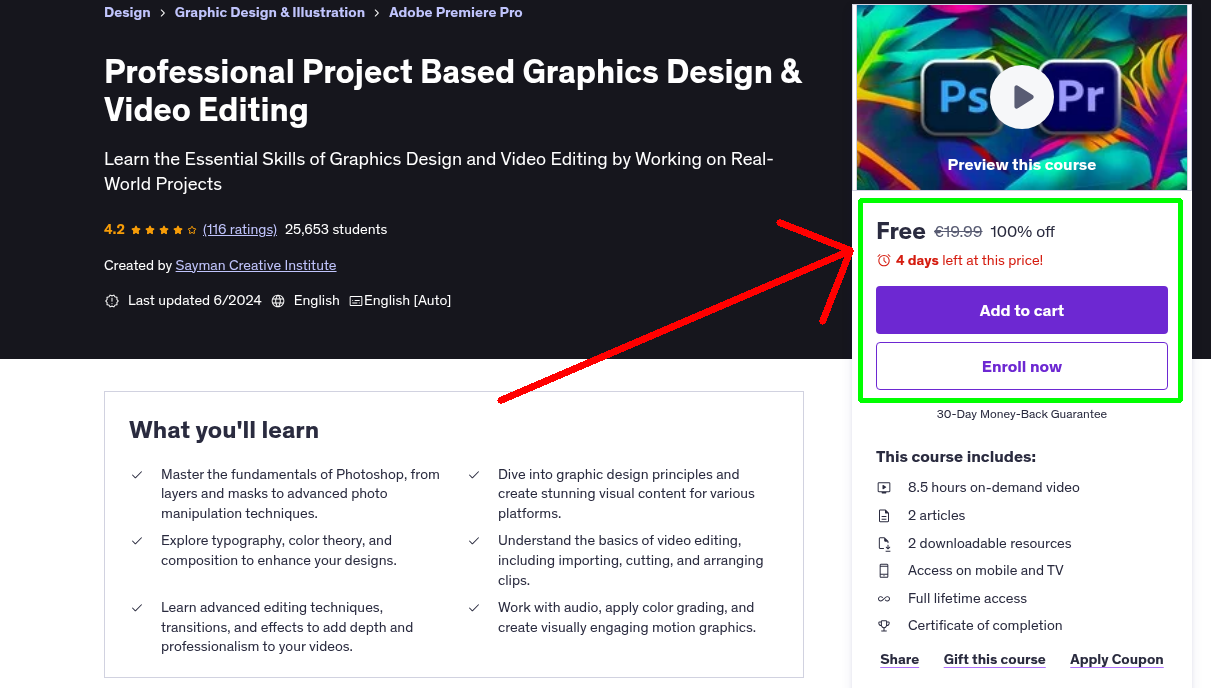Click the clock icon beside Last updated
The width and height of the screenshot is (1211, 688).
click(x=112, y=300)
